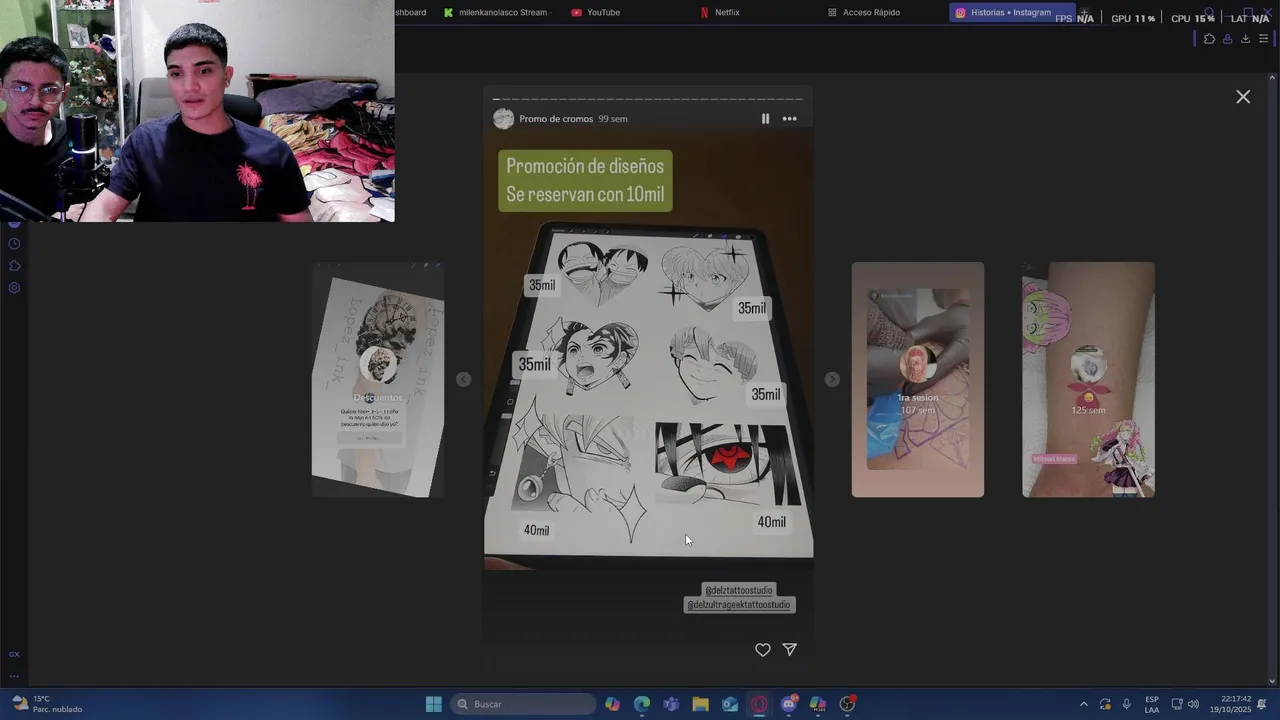The width and height of the screenshot is (1280, 720).
Task: Open Settings gear icon in sidebar
Action: click(x=14, y=288)
